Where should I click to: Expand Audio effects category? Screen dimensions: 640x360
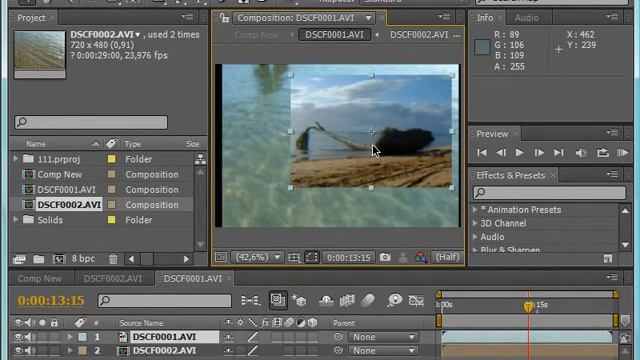[x=475, y=237]
